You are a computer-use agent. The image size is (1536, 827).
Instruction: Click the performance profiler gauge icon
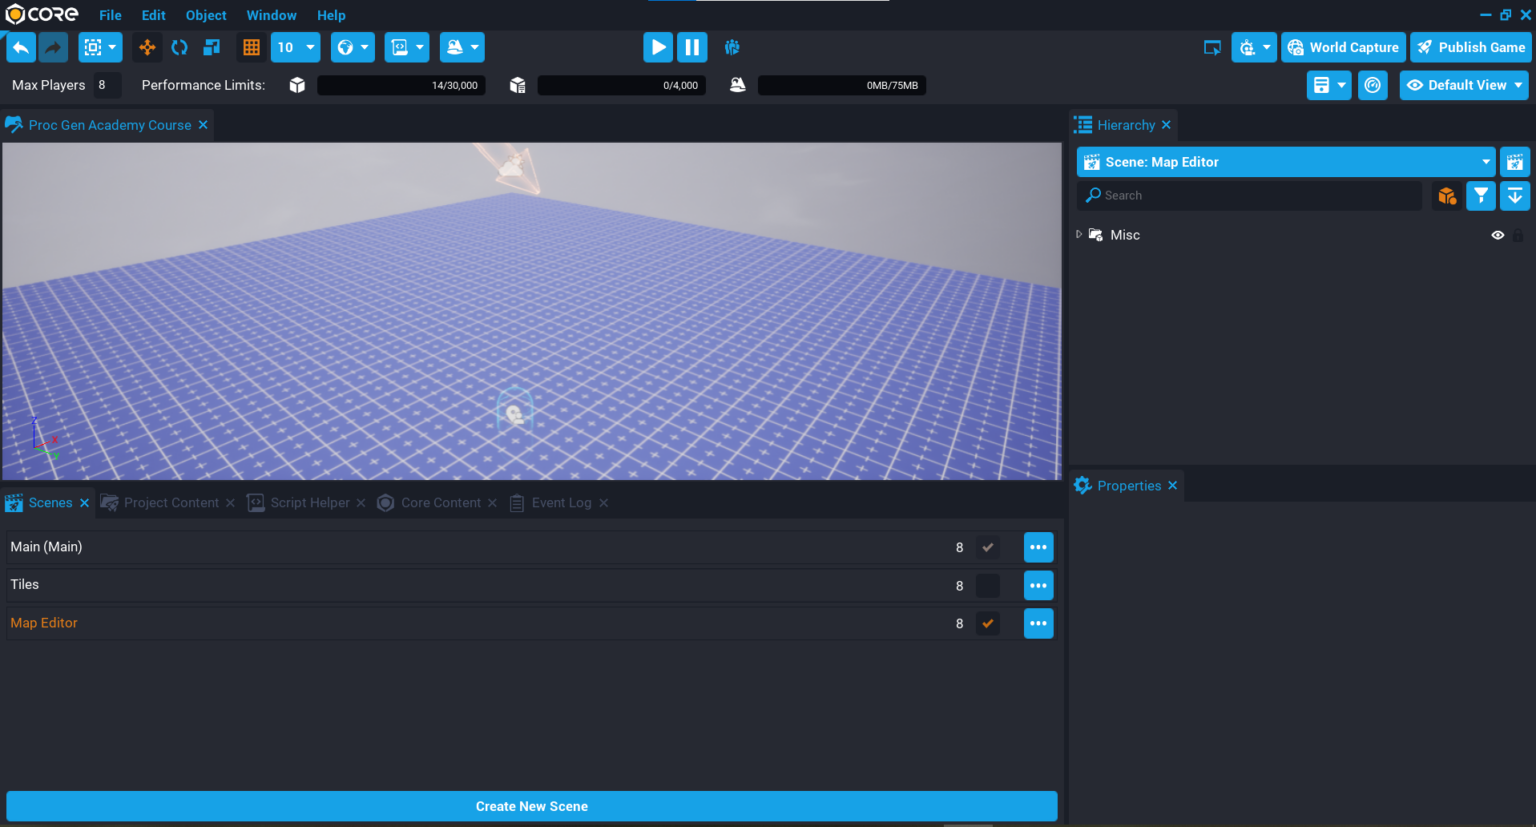coord(1372,85)
